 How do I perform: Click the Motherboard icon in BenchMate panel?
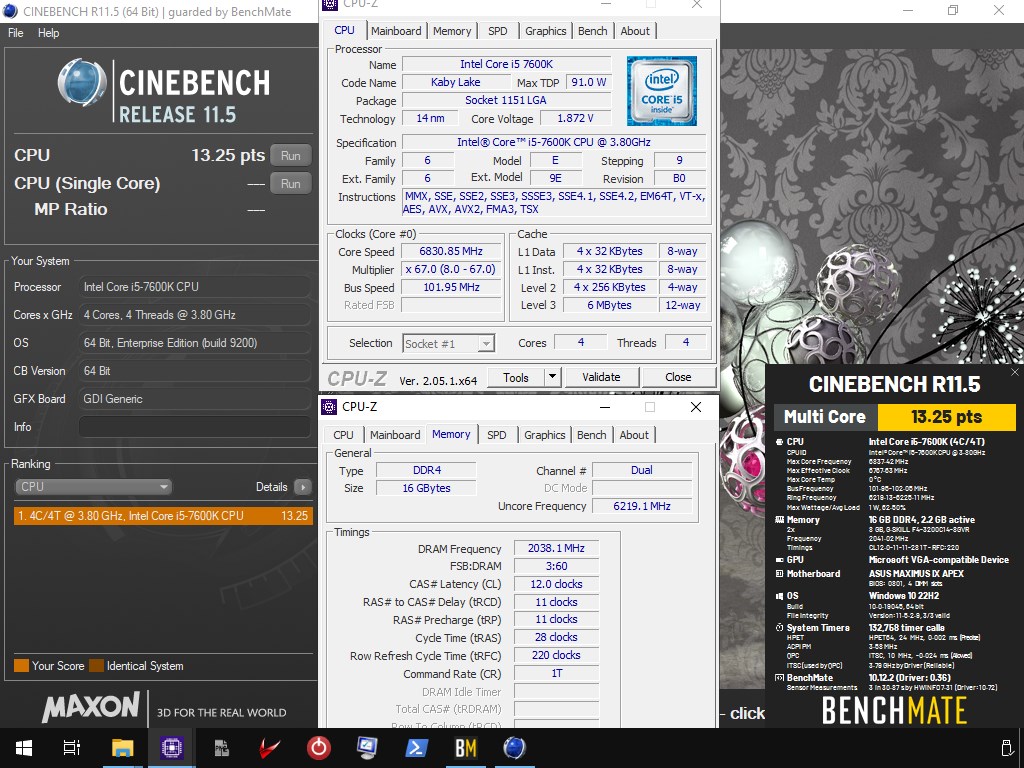pos(778,574)
